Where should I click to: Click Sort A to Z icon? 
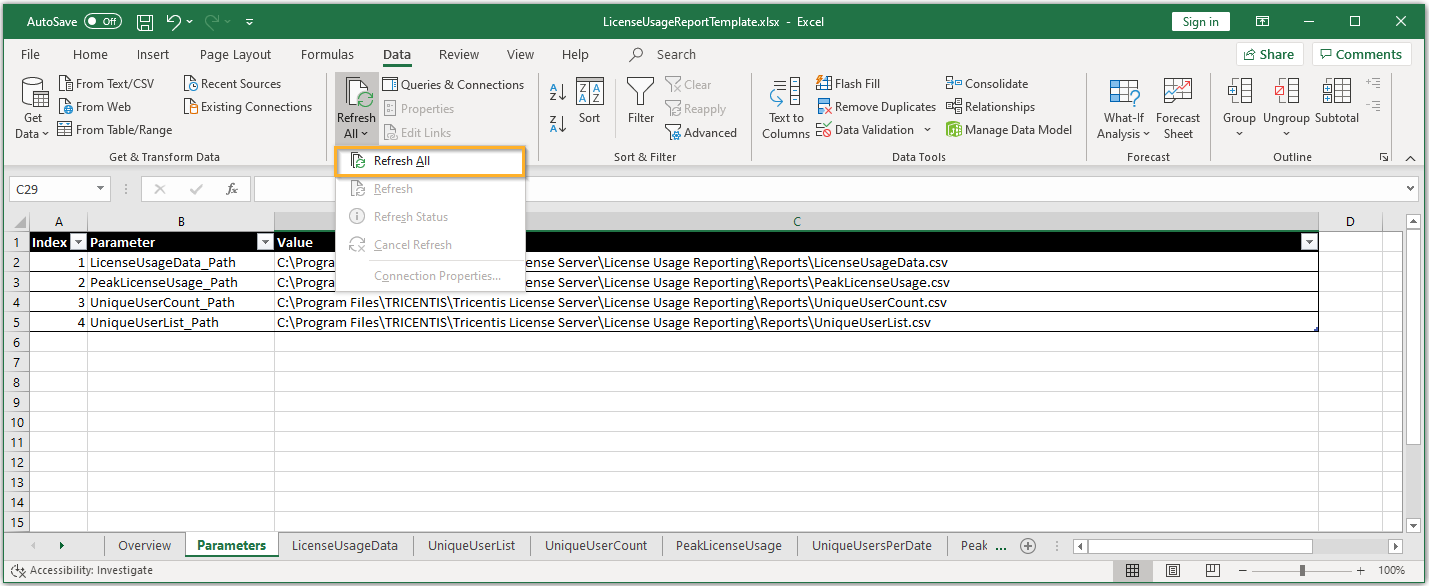coord(558,93)
